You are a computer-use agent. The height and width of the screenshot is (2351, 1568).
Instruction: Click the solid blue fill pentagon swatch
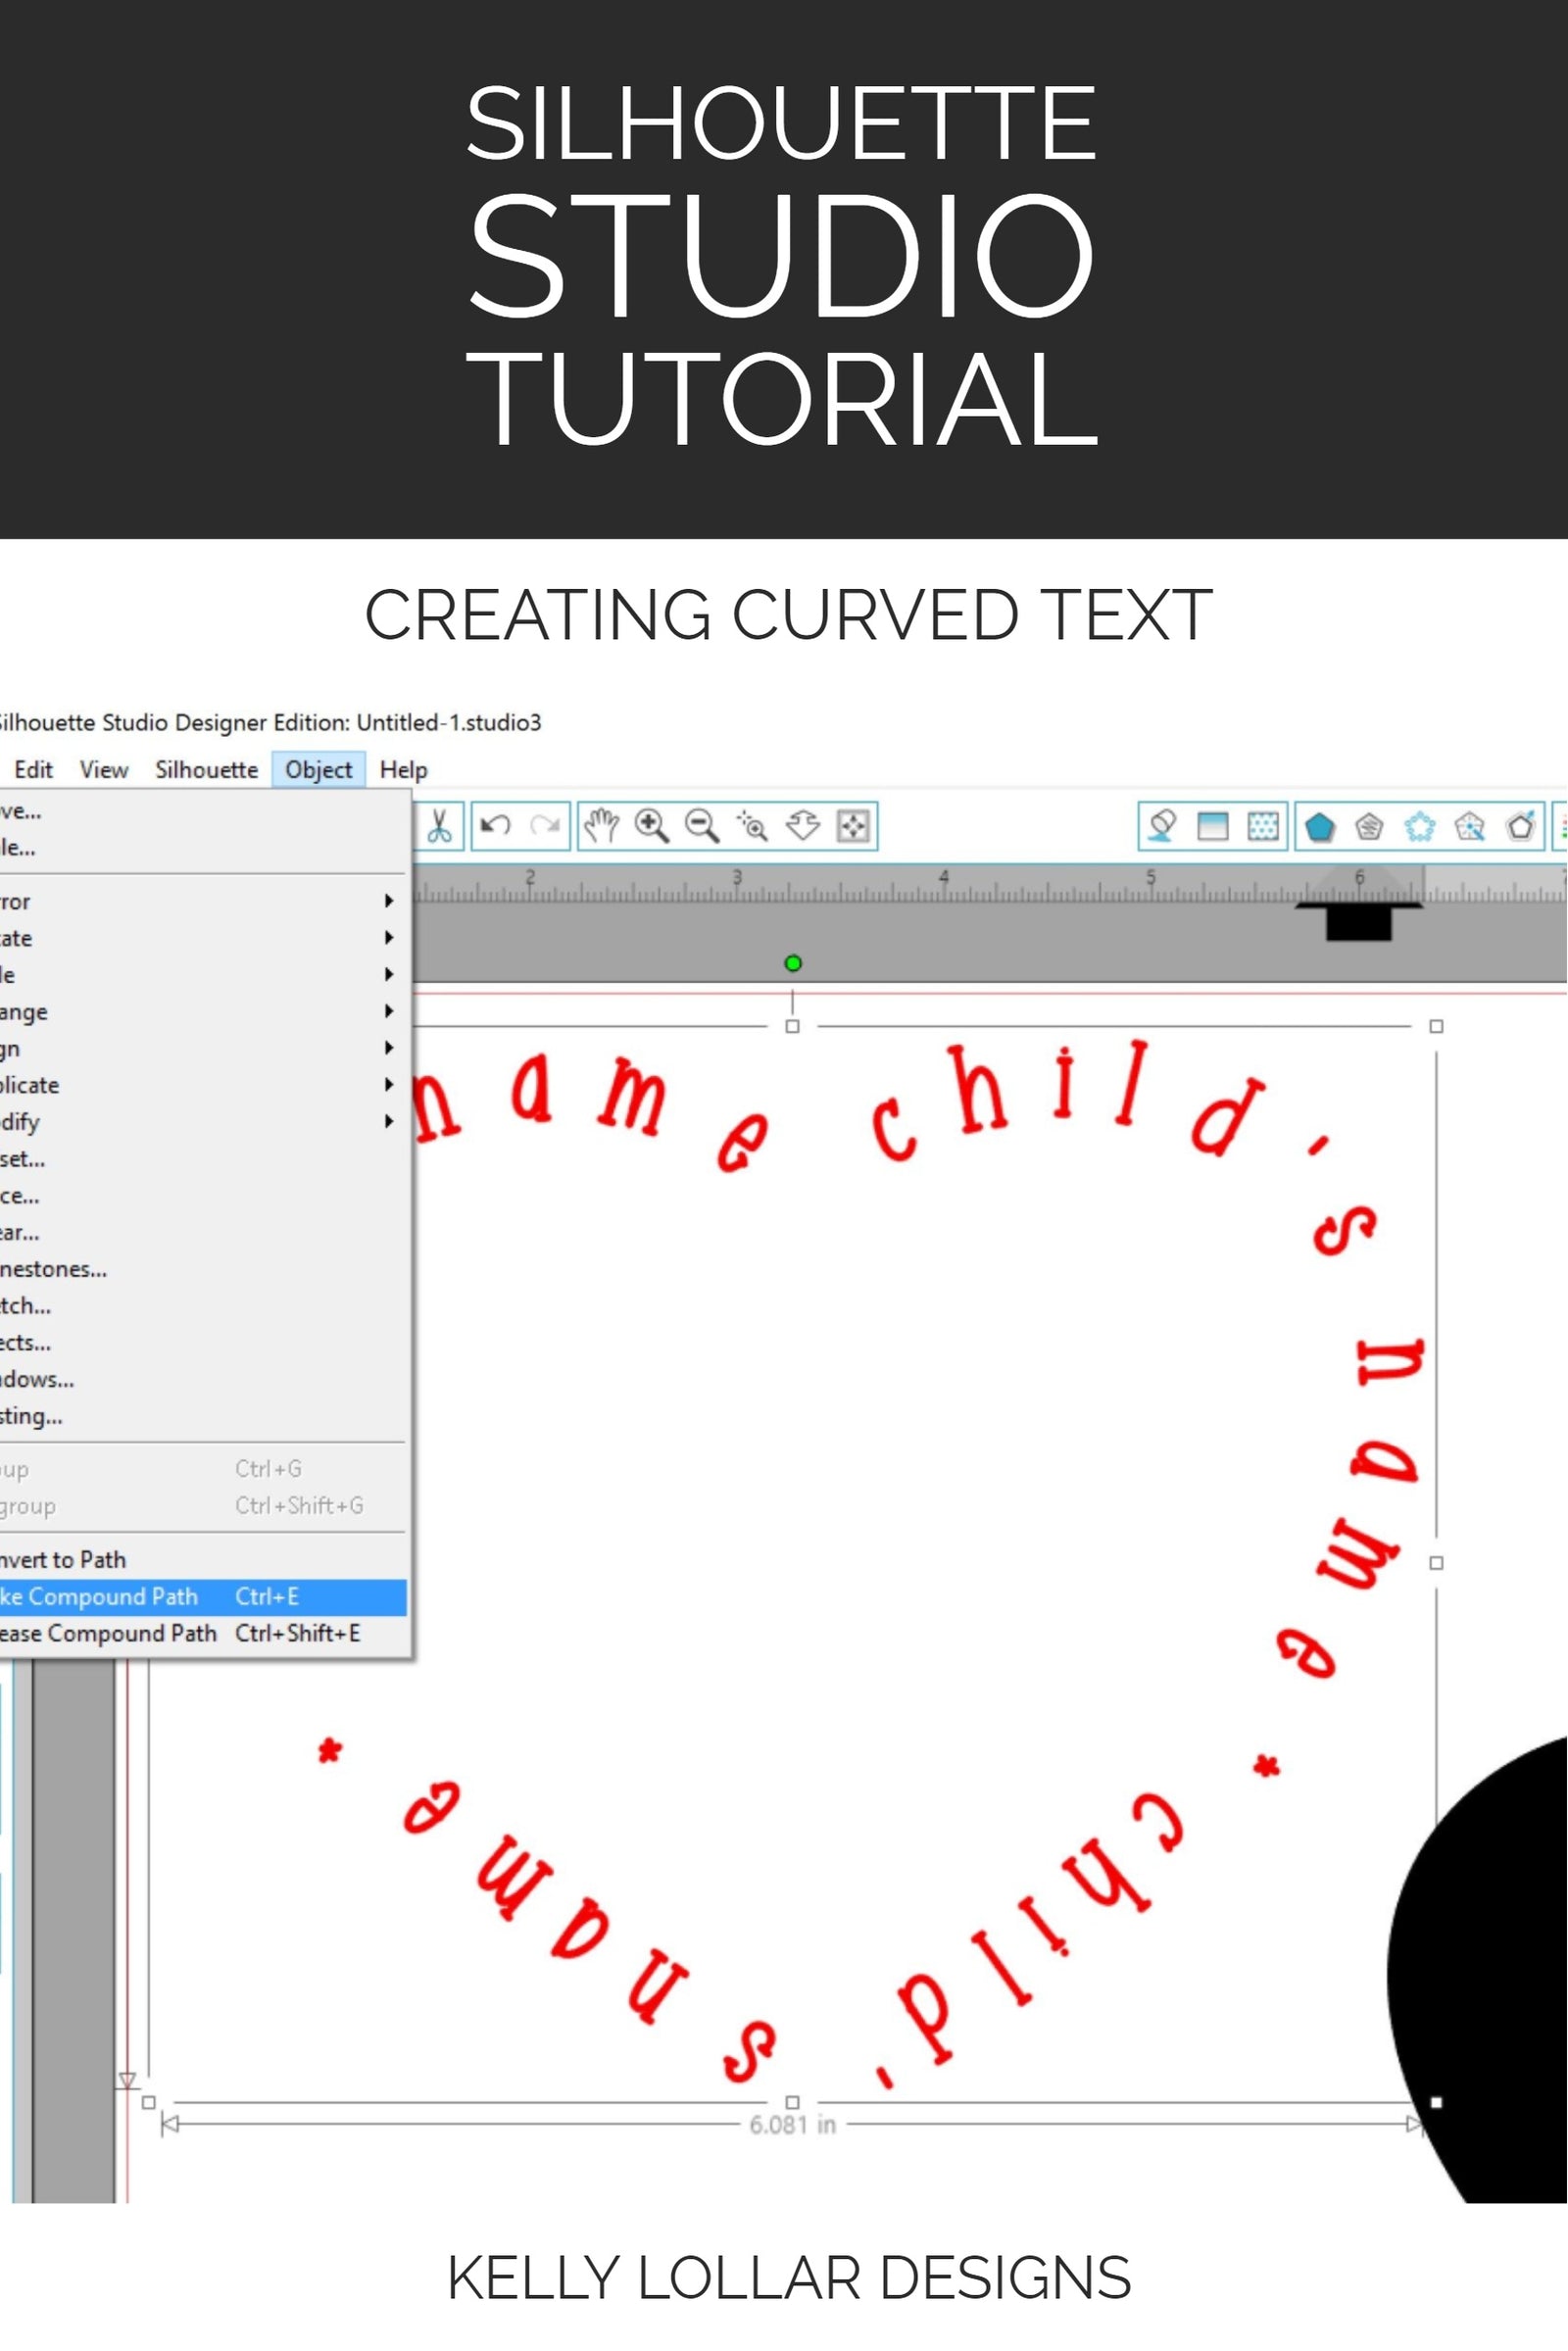point(1320,827)
